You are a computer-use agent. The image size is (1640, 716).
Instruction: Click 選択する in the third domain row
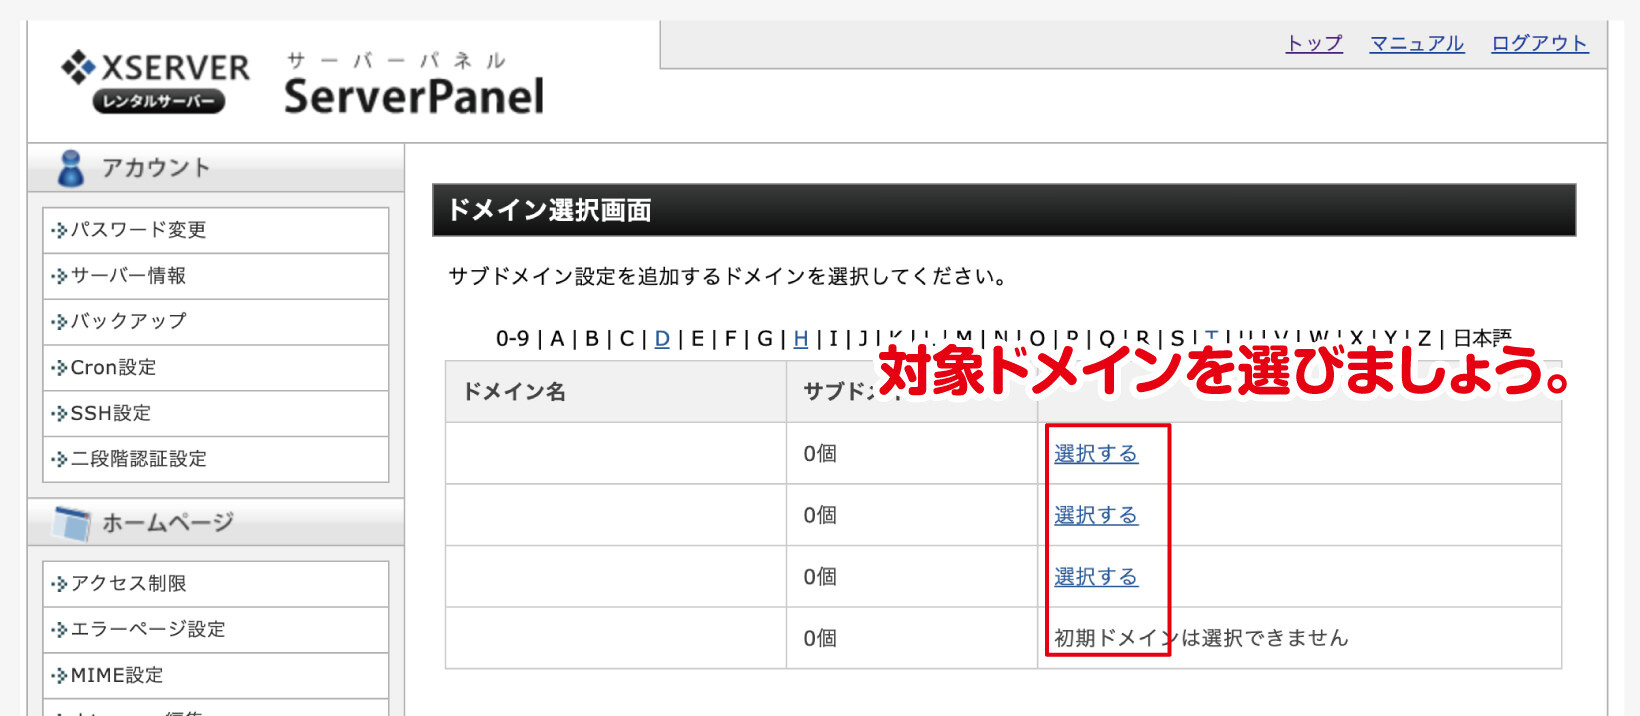[x=1095, y=577]
